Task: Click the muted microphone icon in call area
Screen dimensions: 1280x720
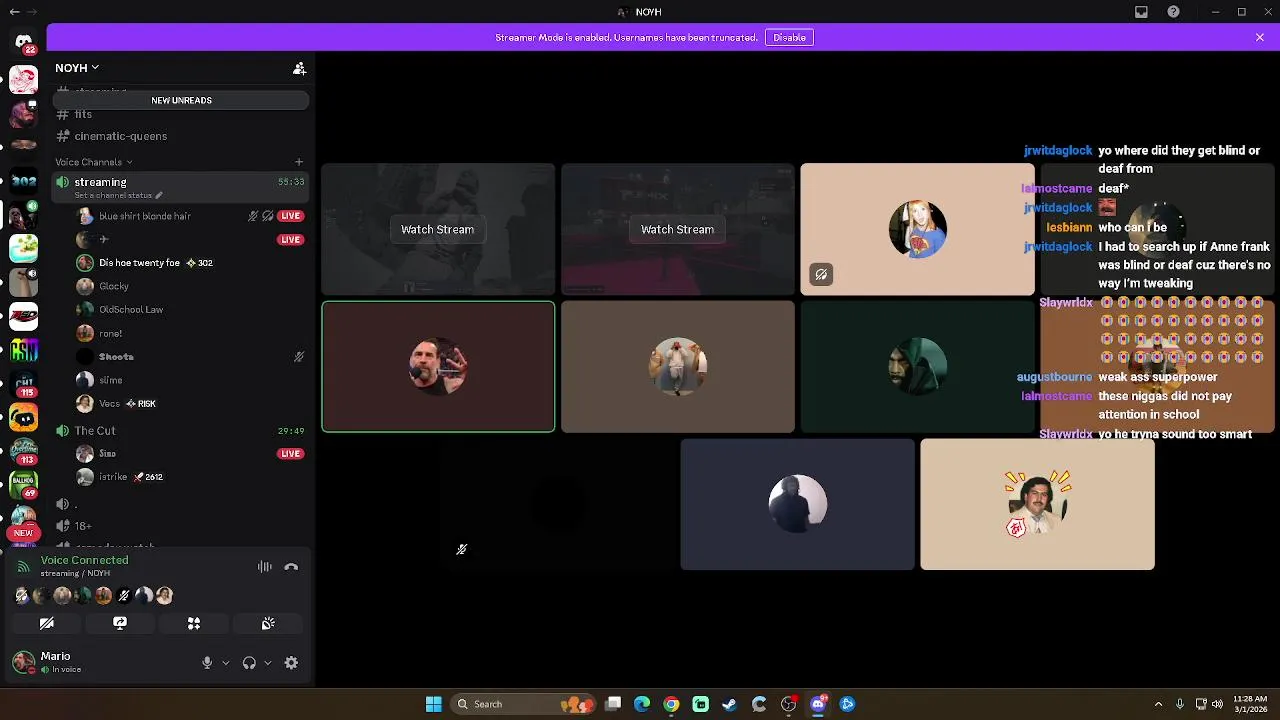Action: (462, 550)
